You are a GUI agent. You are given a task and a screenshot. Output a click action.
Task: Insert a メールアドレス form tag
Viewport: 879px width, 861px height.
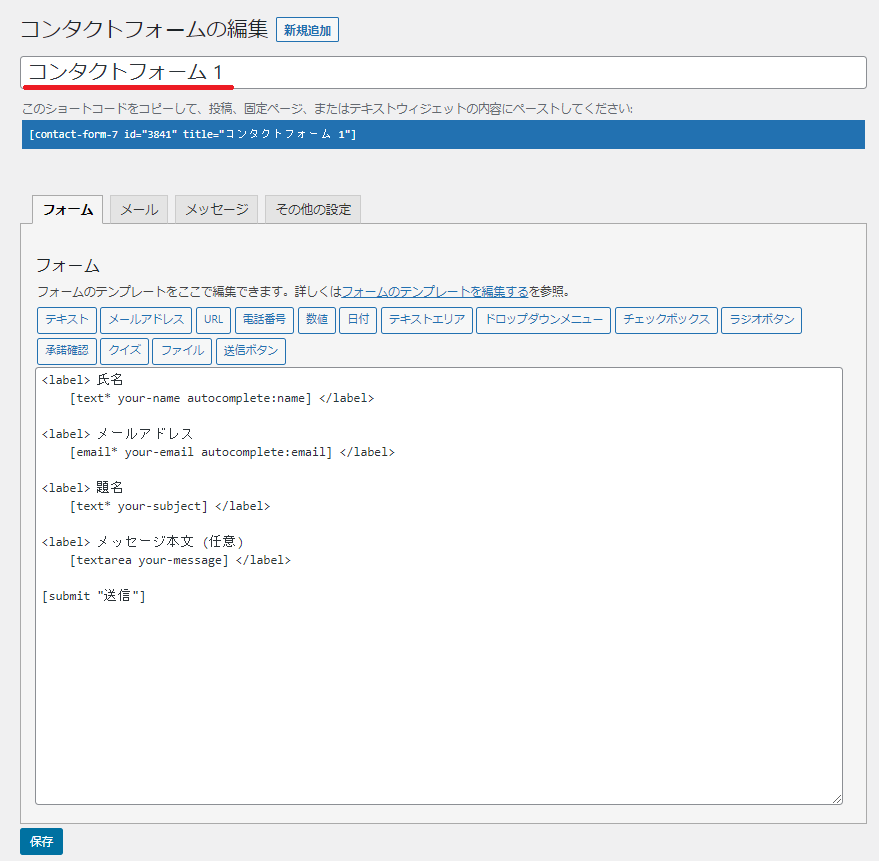click(146, 320)
